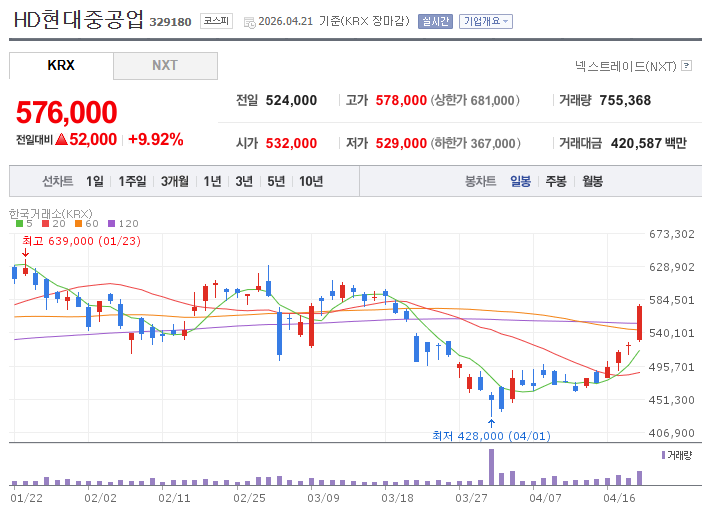
Task: Click the +9.92% change rate
Action: coord(156,139)
